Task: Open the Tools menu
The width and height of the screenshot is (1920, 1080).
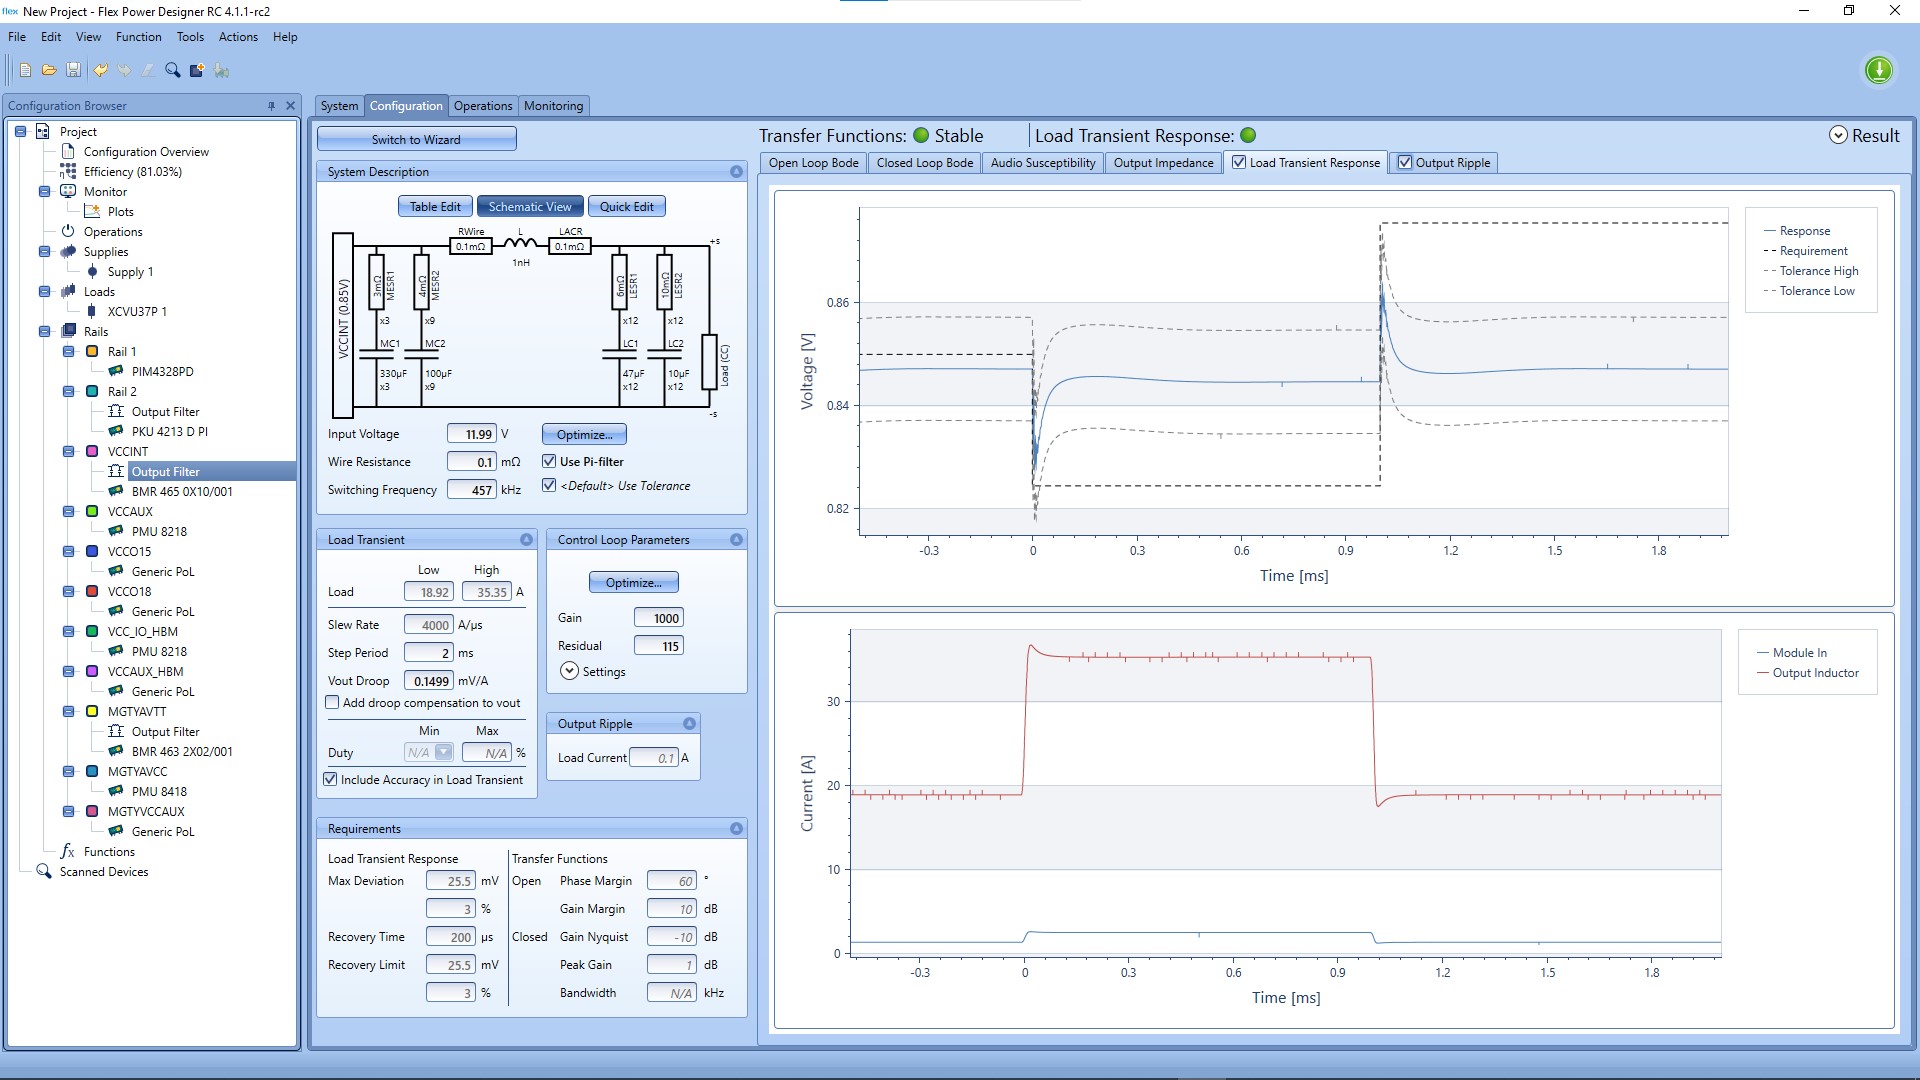Action: [190, 37]
